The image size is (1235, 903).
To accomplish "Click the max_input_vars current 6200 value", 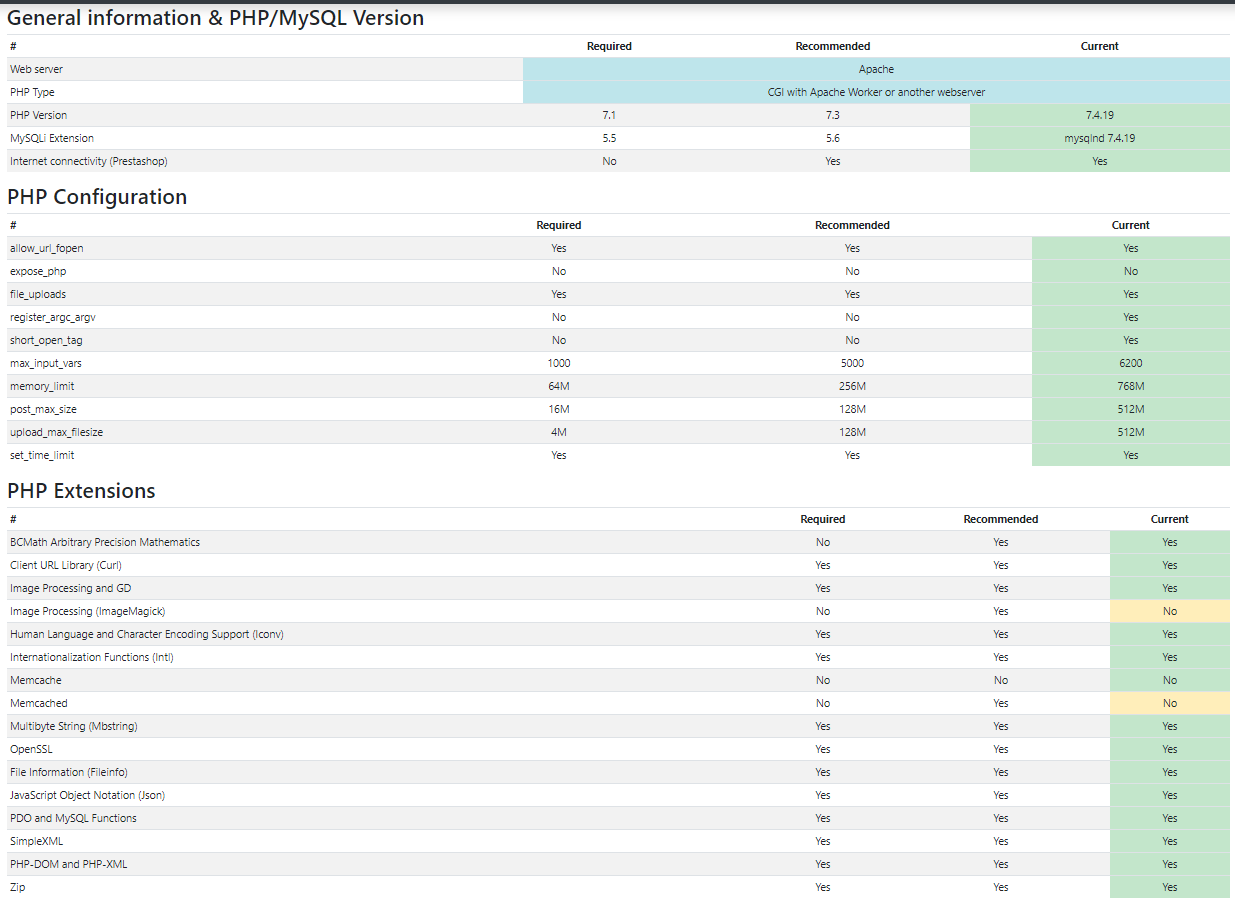I will tap(1130, 363).
